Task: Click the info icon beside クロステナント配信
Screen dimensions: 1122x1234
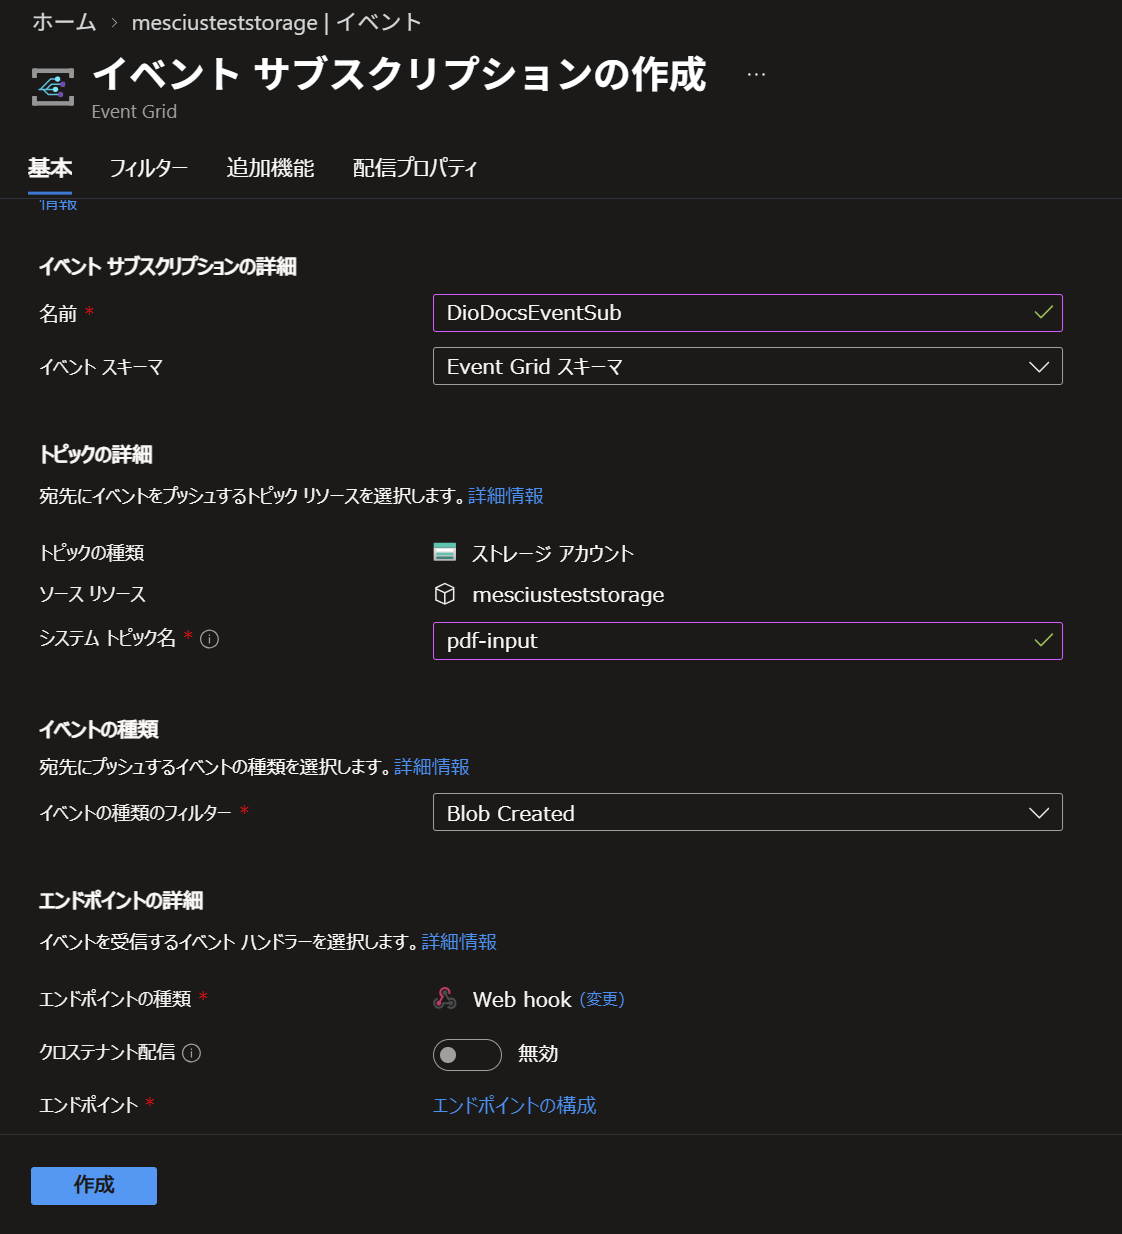Action: (192, 1053)
